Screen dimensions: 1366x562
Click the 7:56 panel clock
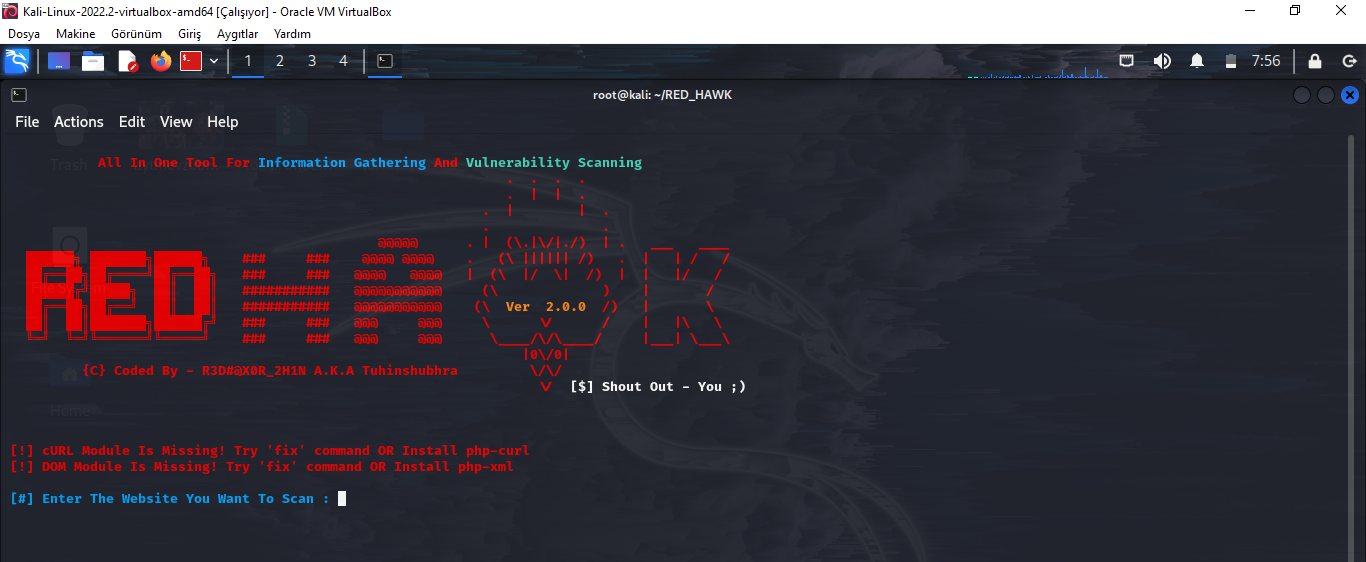1266,61
